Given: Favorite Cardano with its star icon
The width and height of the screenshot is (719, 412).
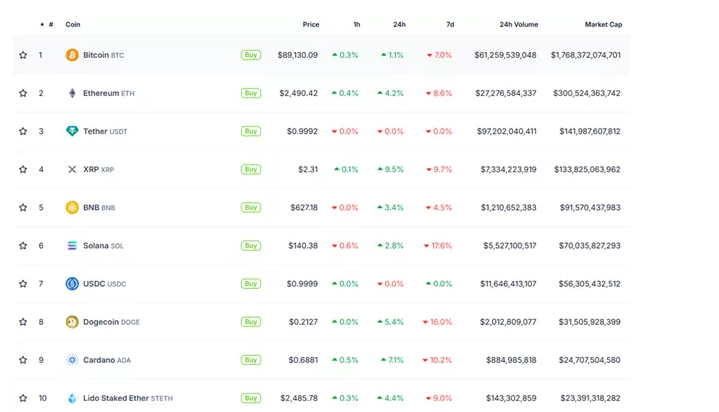Looking at the screenshot, I should pyautogui.click(x=23, y=360).
